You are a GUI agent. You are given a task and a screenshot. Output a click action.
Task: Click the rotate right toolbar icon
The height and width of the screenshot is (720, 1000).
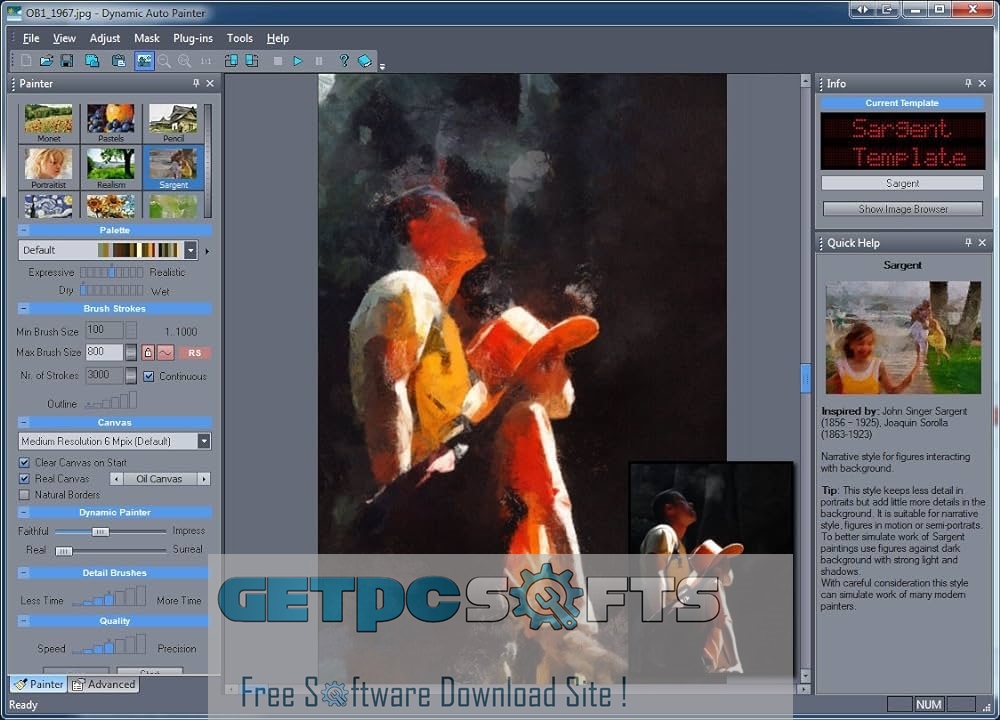click(x=252, y=61)
